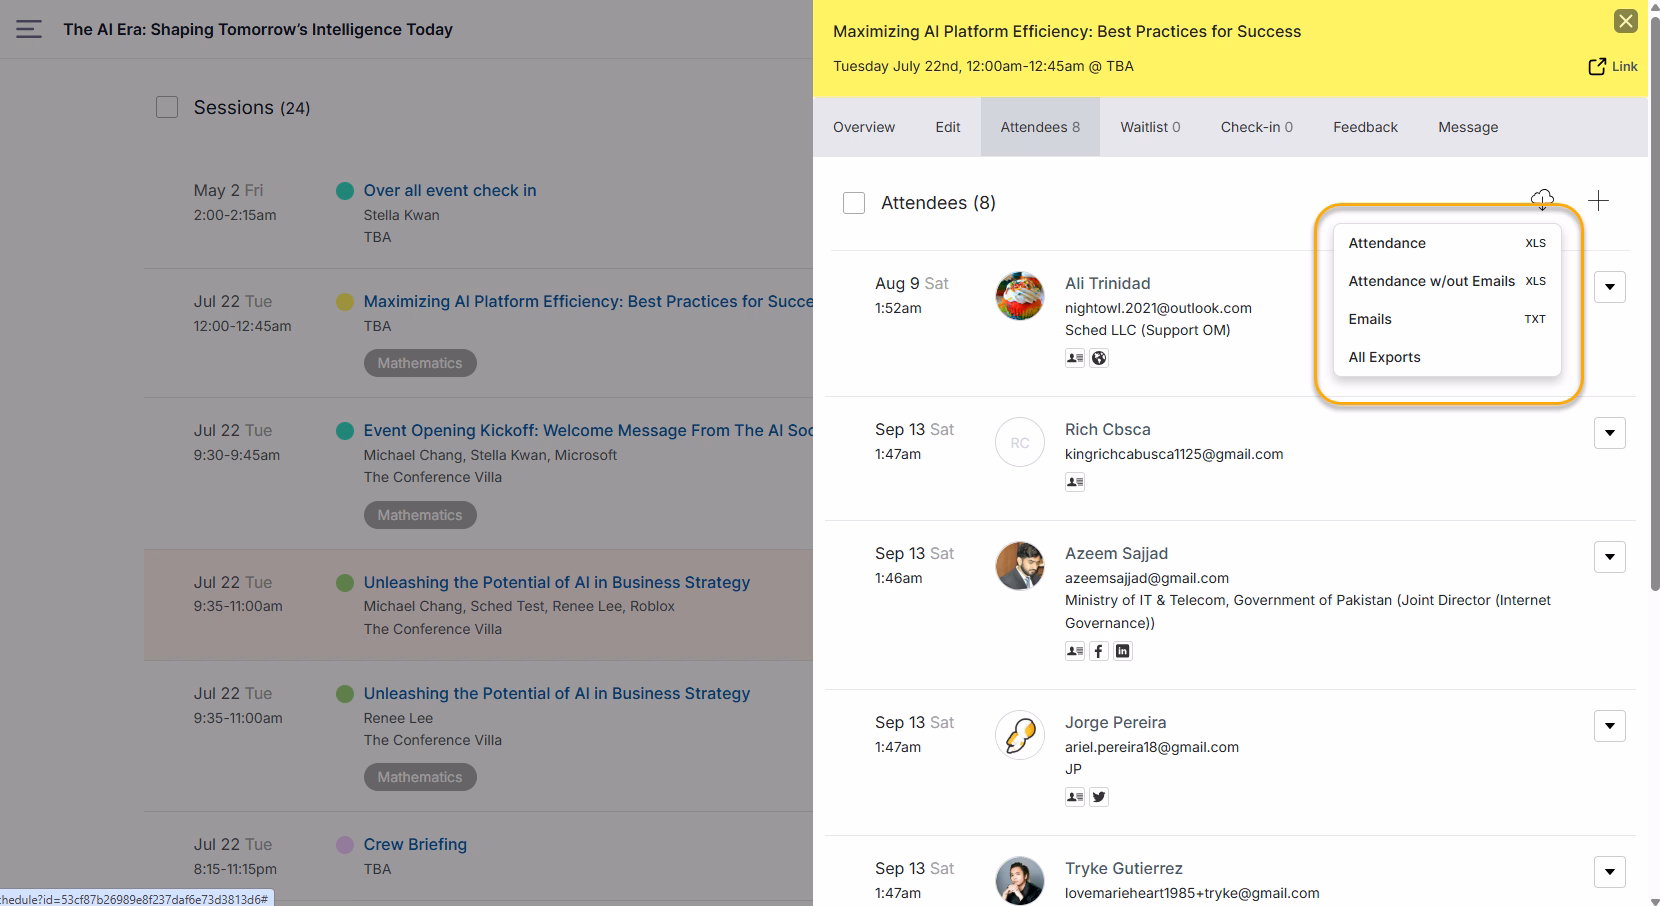
Task: Select Attendance w/out Emails XLS export
Action: point(1447,281)
